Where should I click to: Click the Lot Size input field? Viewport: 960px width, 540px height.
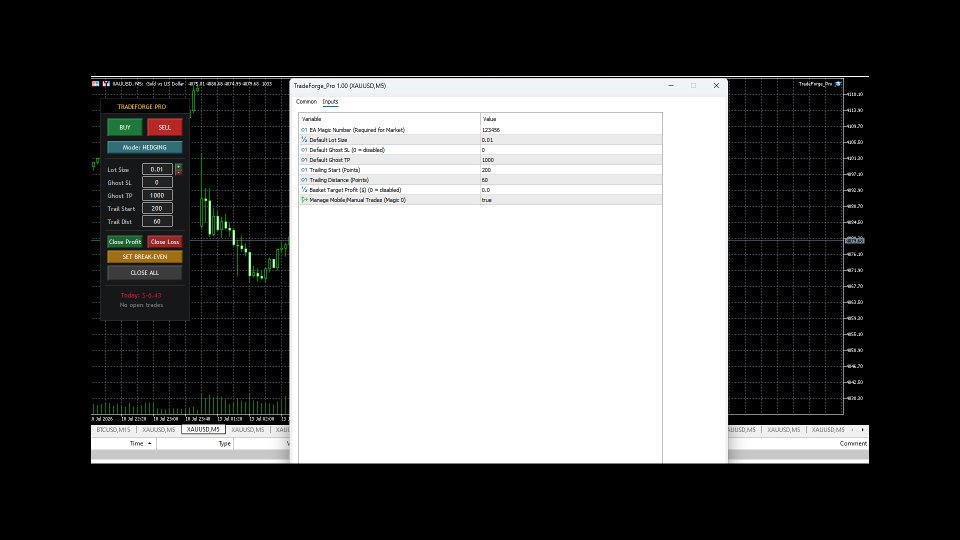[x=157, y=170]
